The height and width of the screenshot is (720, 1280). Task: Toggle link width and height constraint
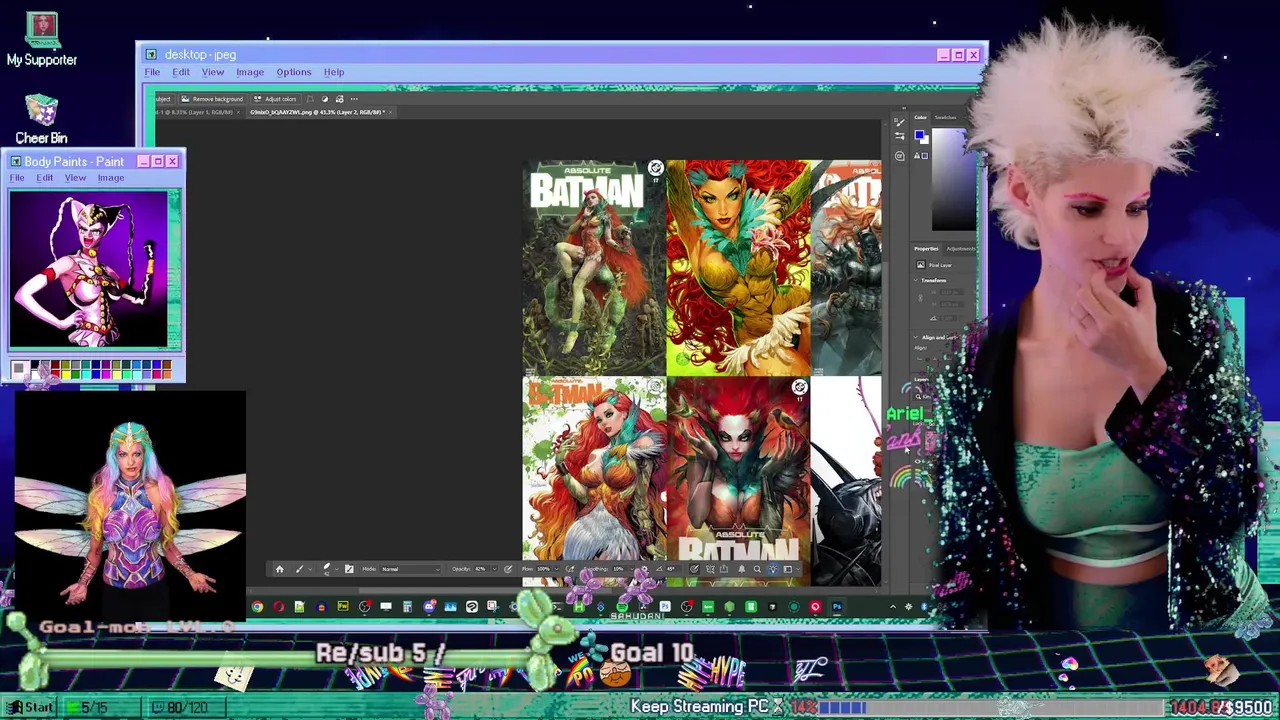920,298
